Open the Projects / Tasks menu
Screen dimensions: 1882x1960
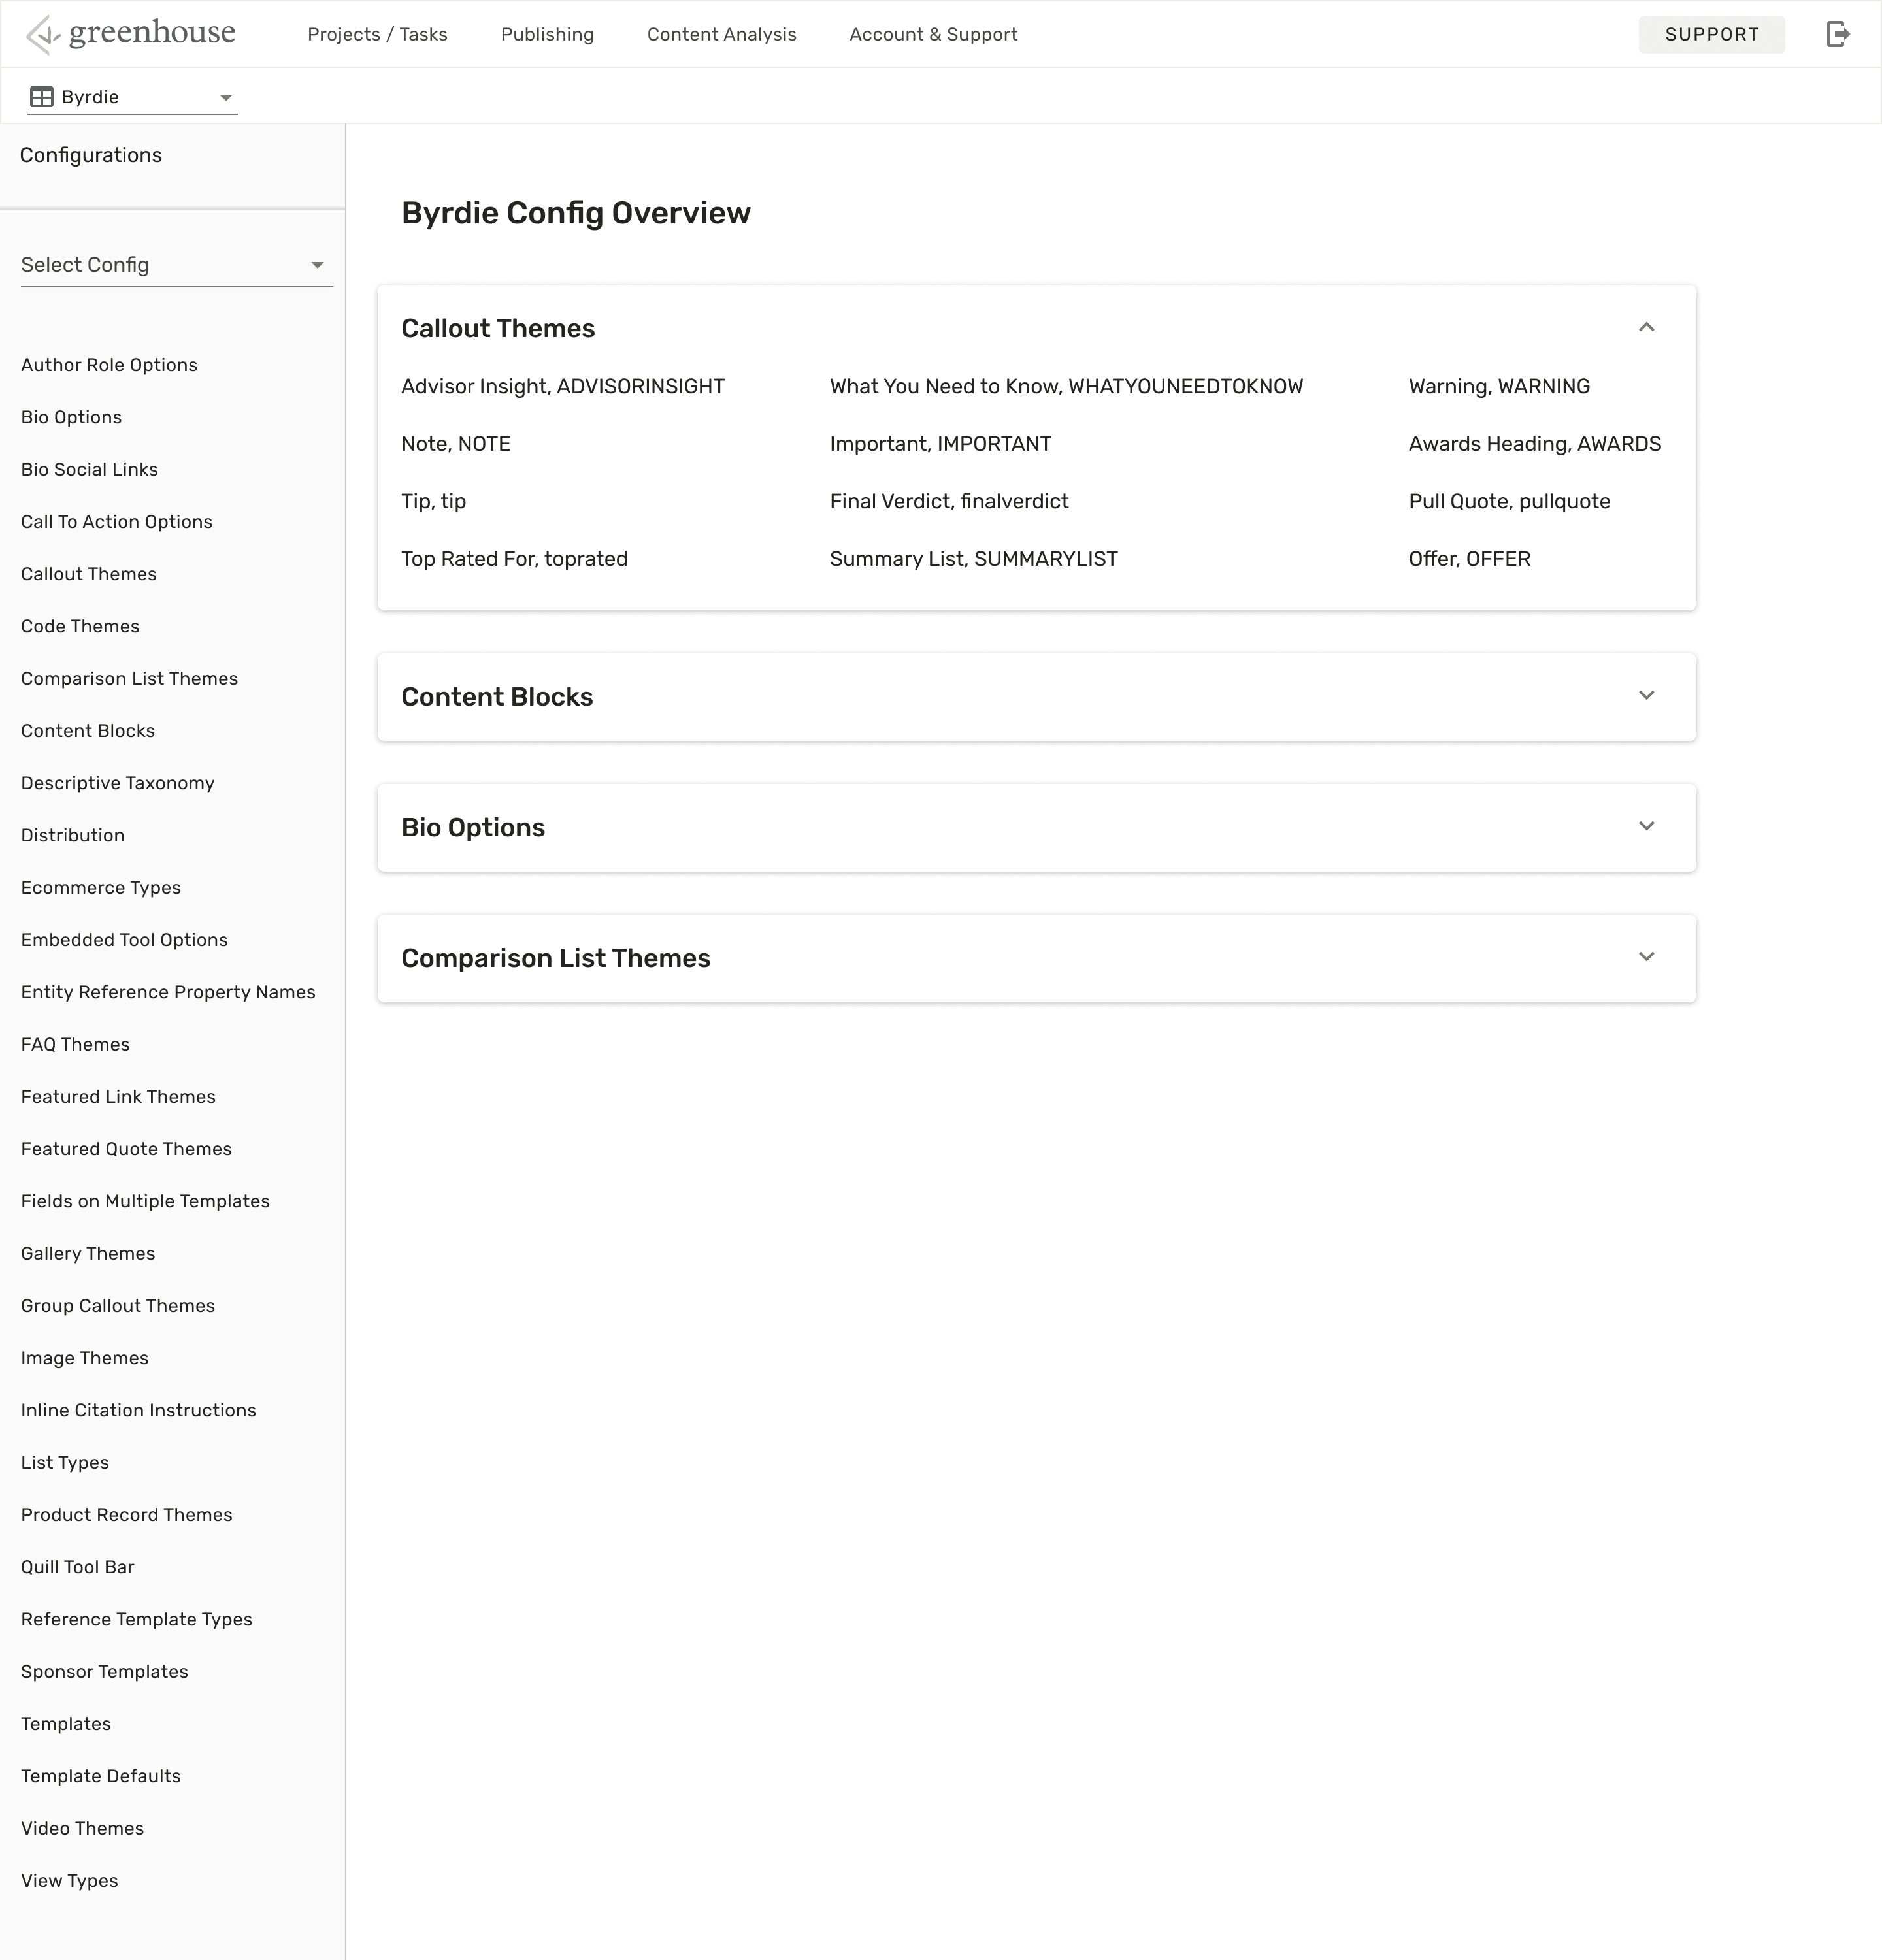coord(377,34)
